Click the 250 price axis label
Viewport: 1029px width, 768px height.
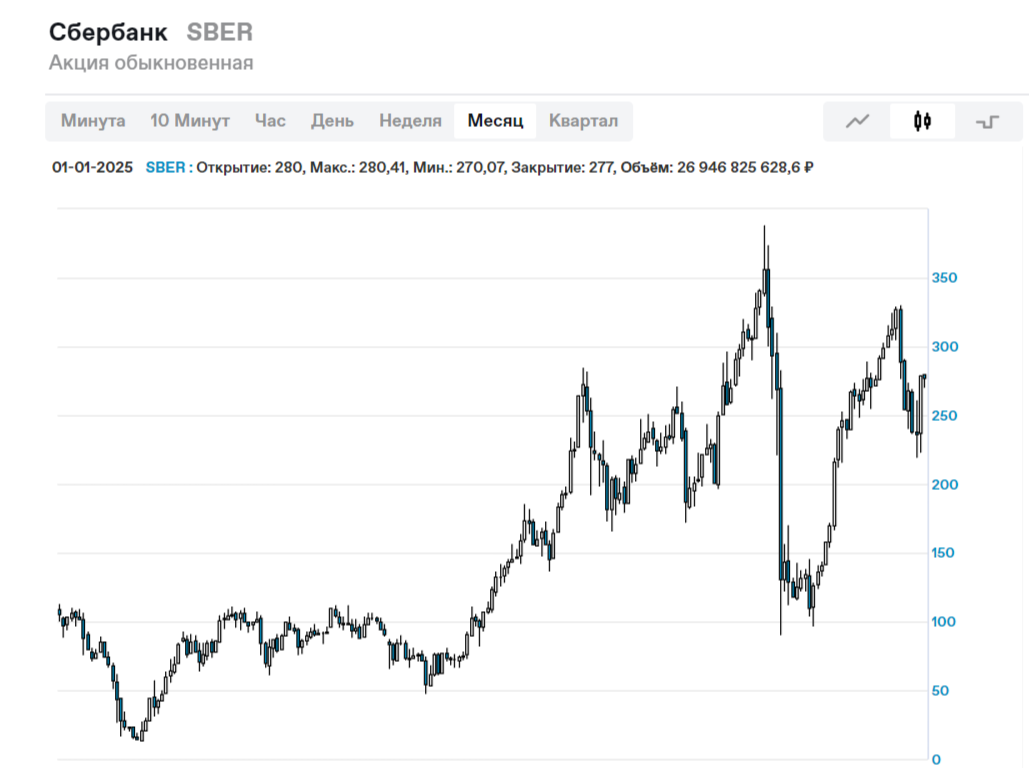[x=944, y=416]
